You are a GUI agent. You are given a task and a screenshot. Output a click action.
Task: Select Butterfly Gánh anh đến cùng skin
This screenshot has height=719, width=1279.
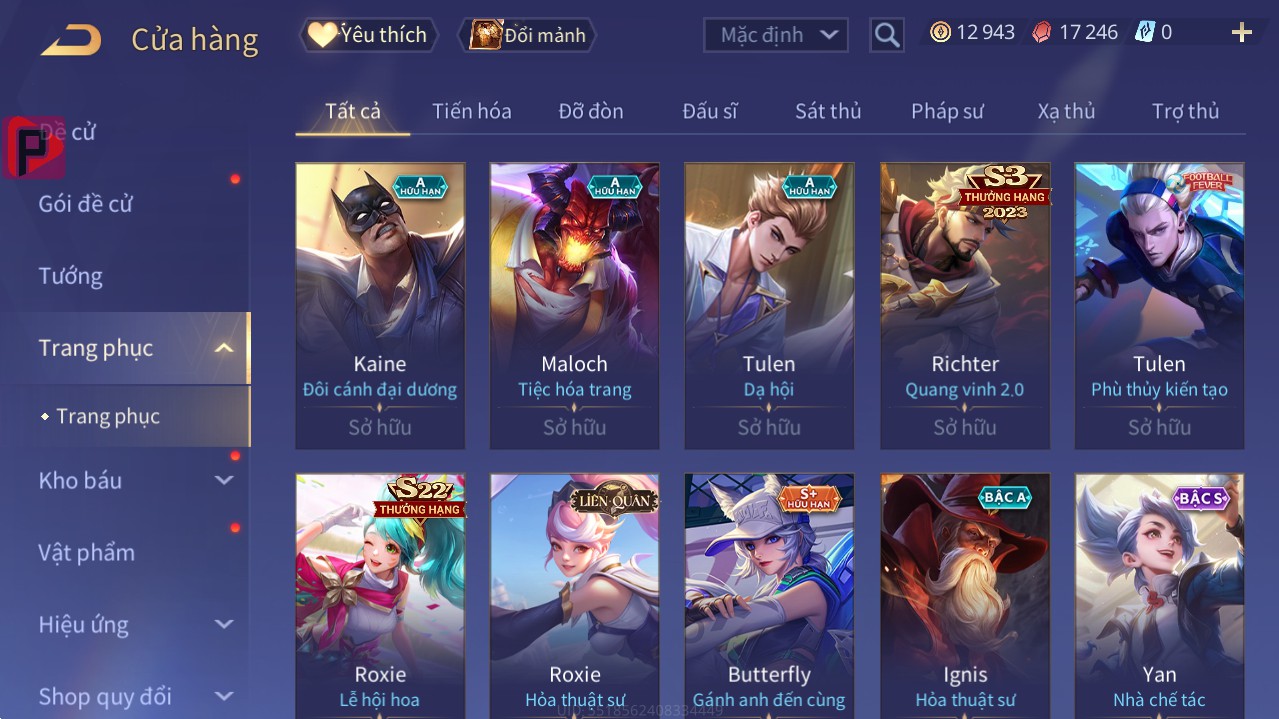coord(769,596)
